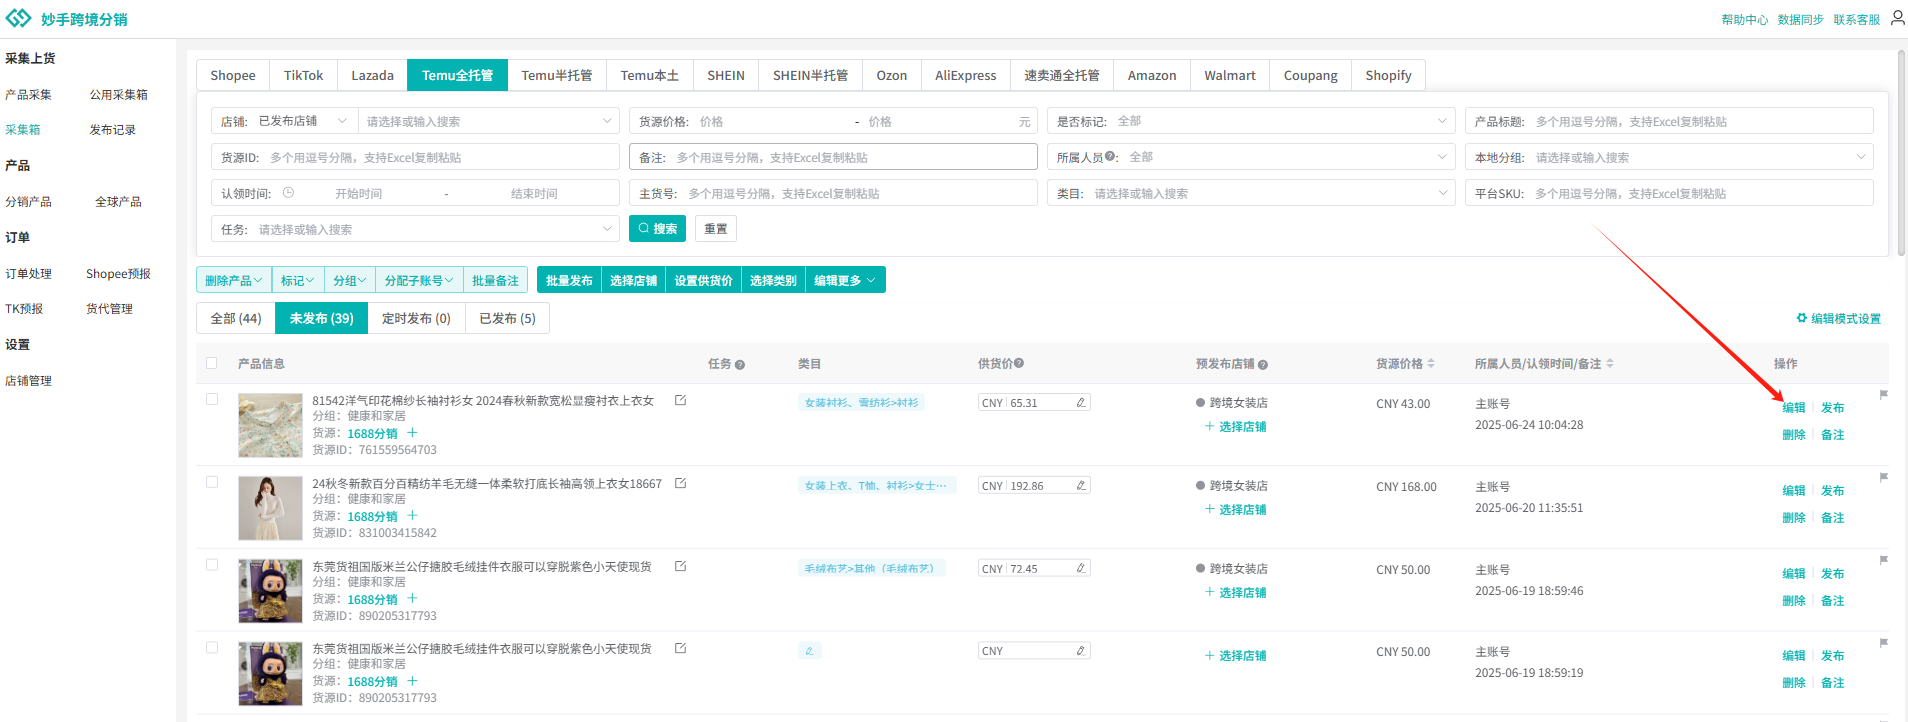Open 订单处理 in the left sidebar
The height and width of the screenshot is (722, 1908).
point(28,273)
